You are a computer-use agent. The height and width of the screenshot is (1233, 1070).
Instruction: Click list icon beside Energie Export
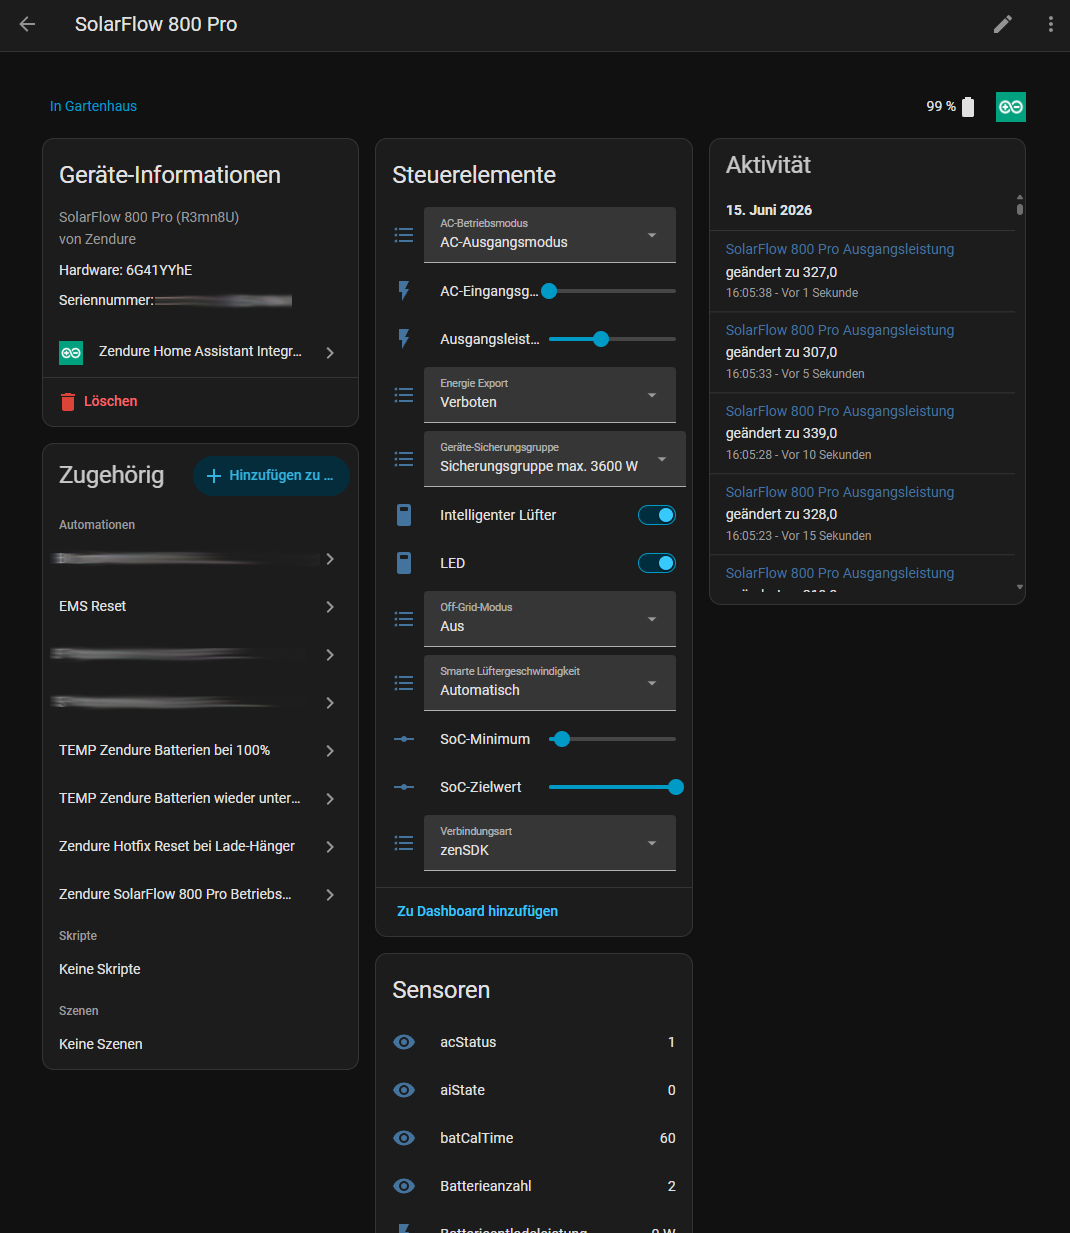[404, 395]
